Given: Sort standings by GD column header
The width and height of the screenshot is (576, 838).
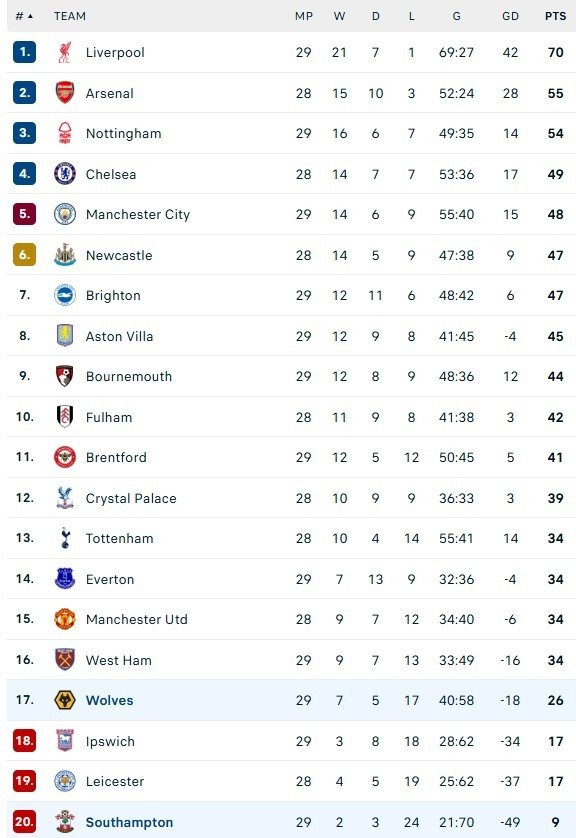Looking at the screenshot, I should [510, 16].
